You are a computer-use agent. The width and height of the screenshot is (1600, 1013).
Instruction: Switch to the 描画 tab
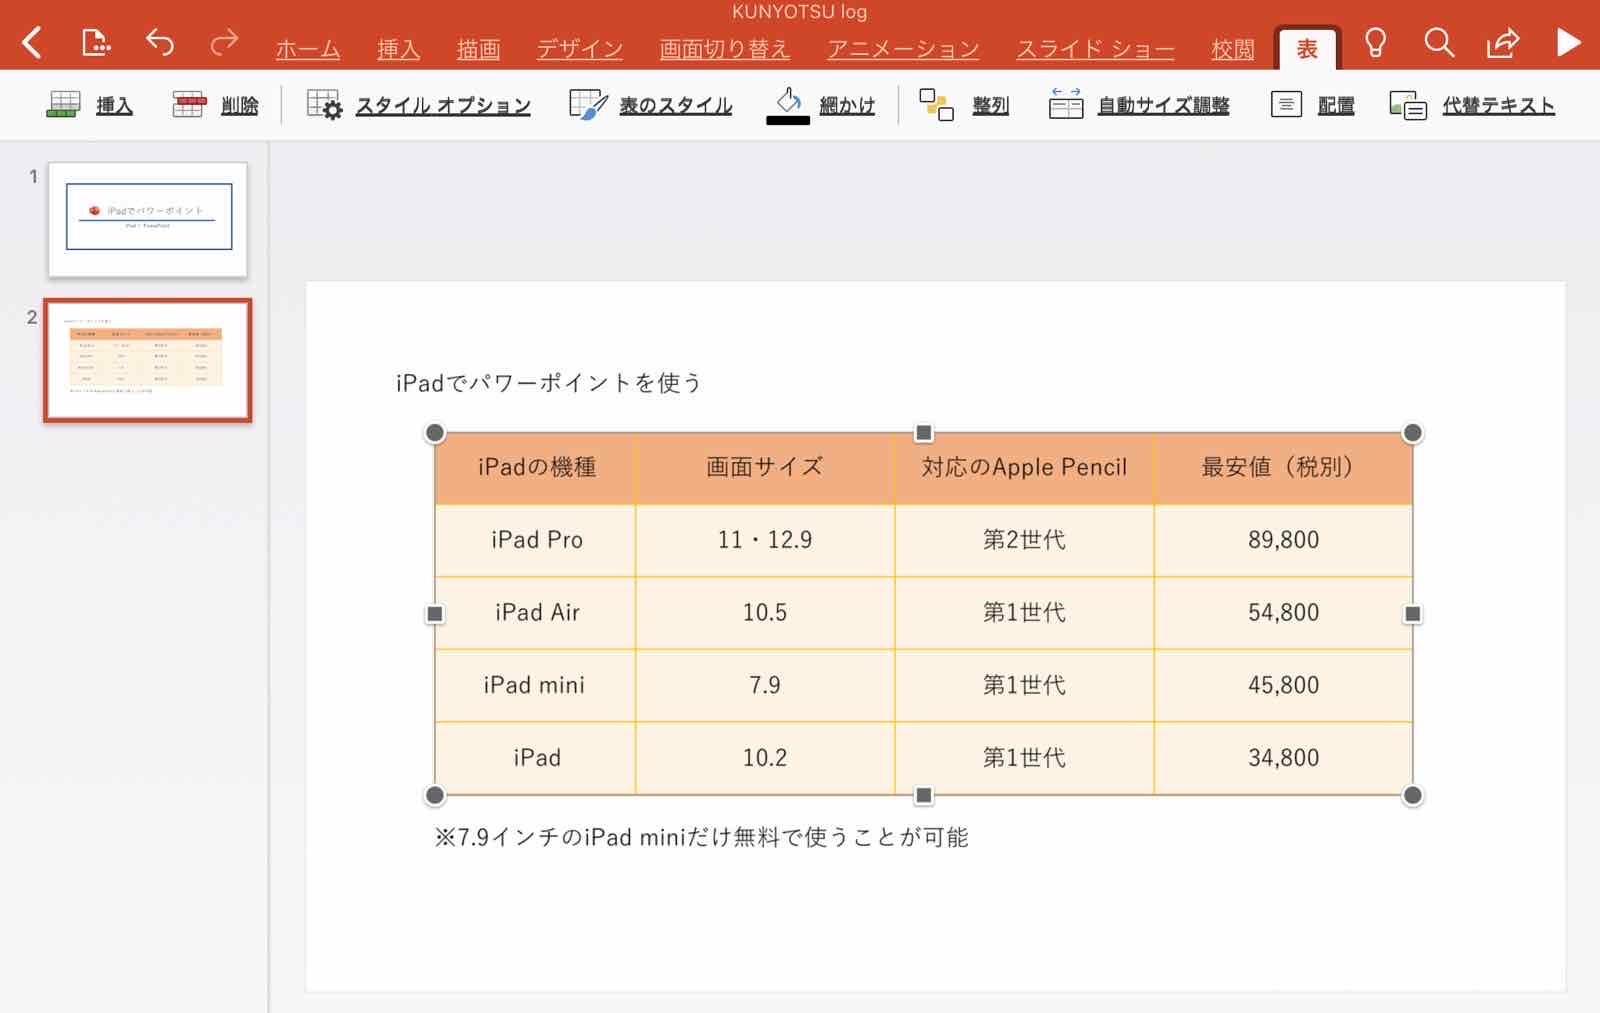click(x=478, y=49)
